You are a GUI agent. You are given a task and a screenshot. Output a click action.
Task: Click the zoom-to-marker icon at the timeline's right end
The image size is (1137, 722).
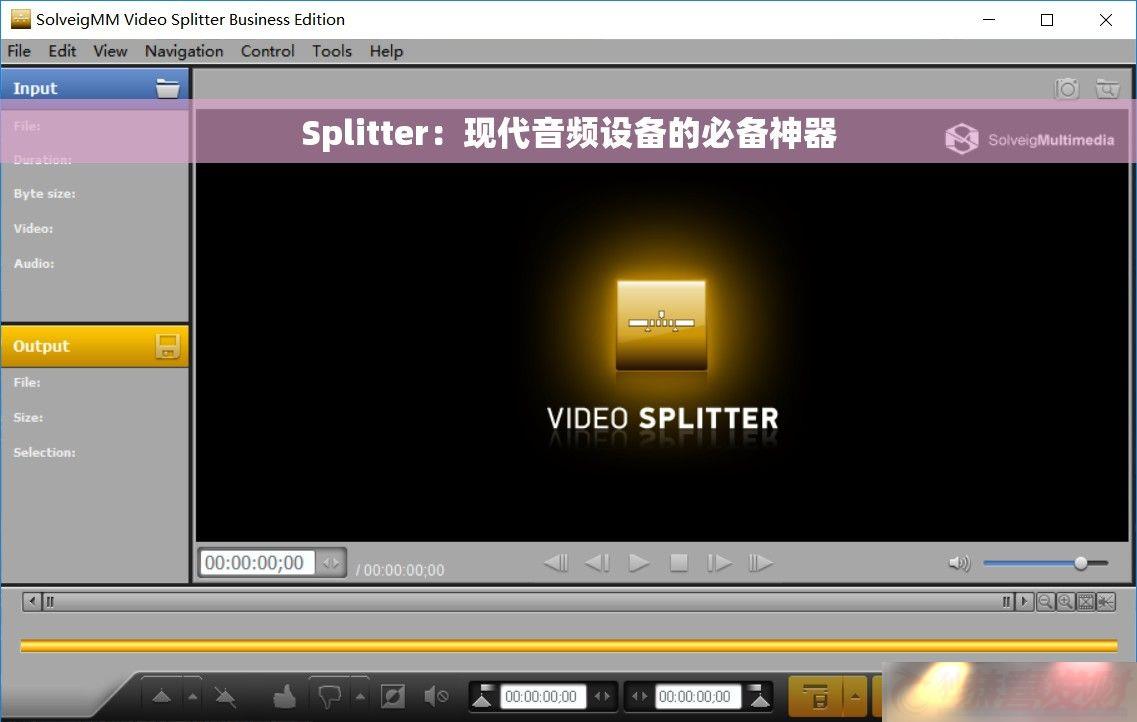tap(1106, 601)
